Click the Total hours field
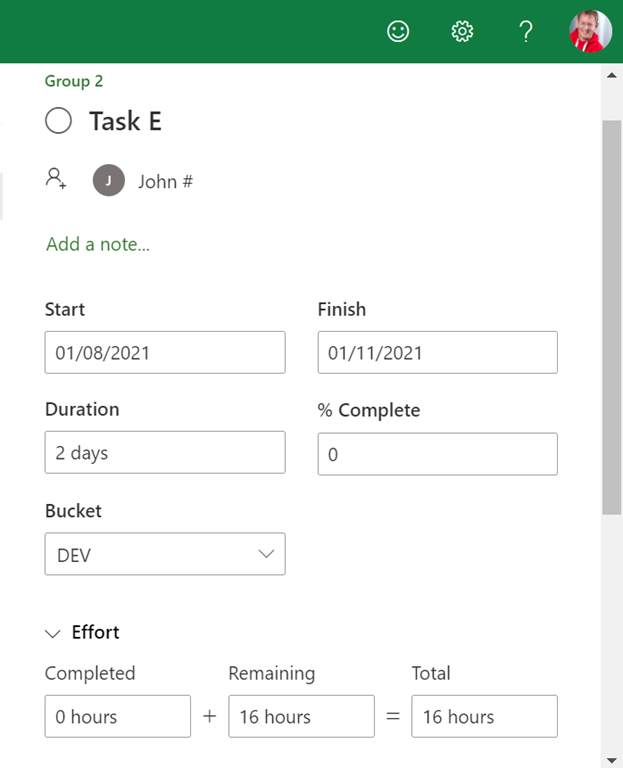The width and height of the screenshot is (623, 768). pyautogui.click(x=484, y=717)
